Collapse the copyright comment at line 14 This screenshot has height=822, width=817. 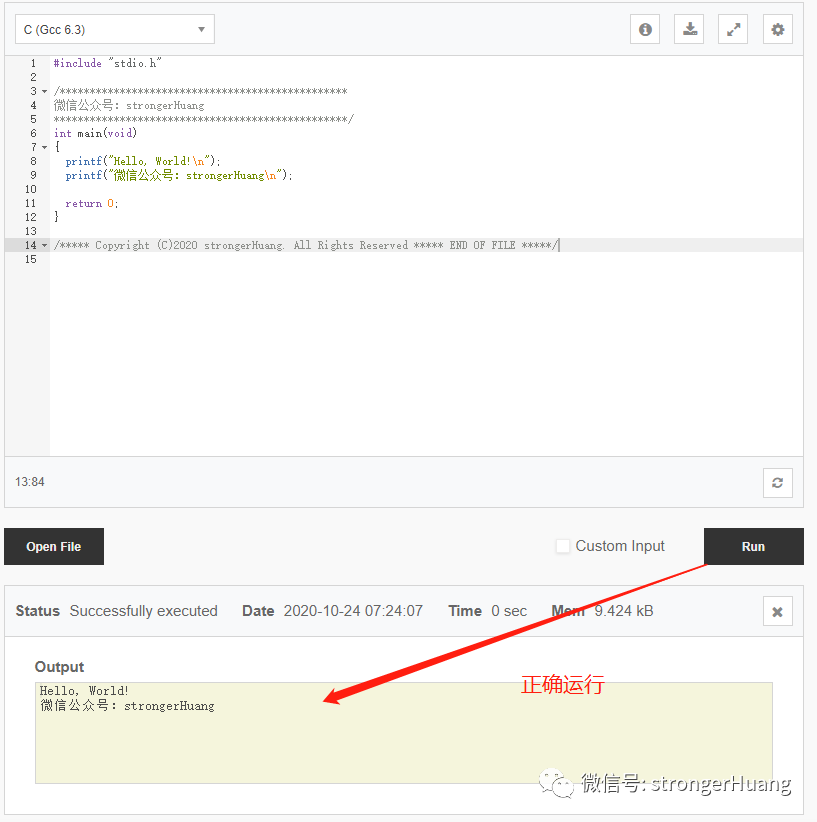pyautogui.click(x=45, y=245)
